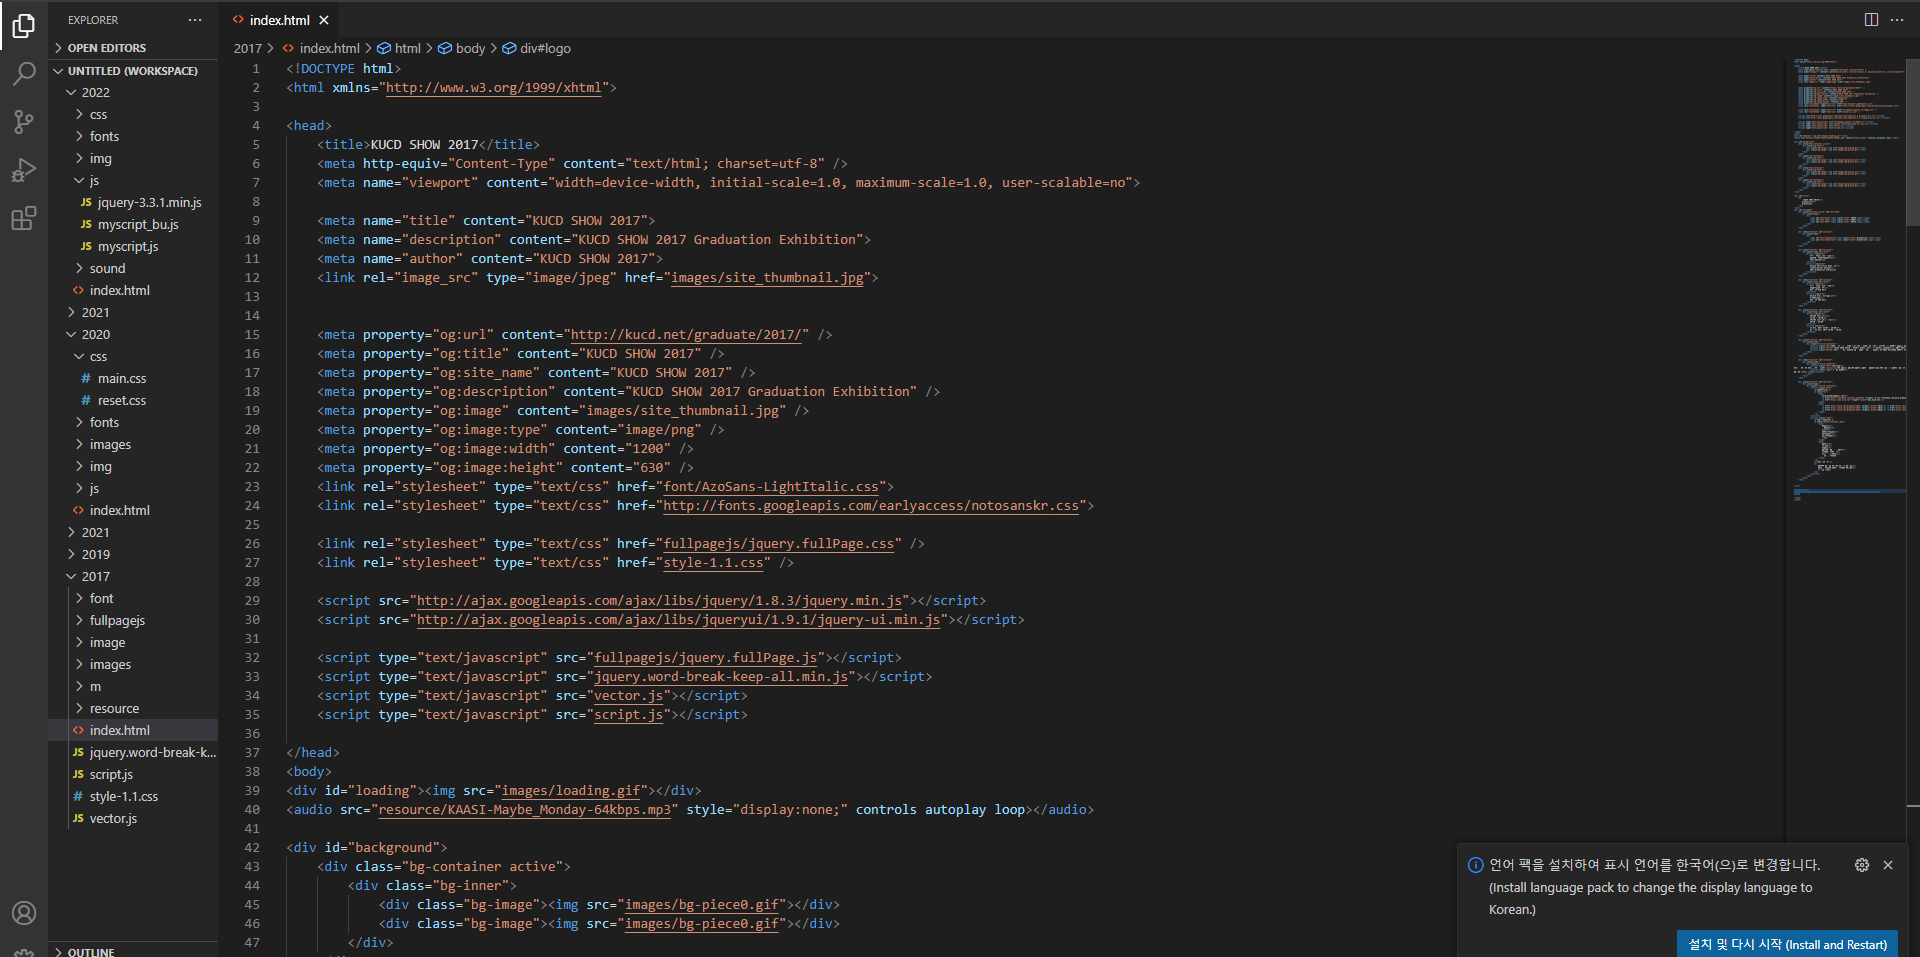This screenshot has height=957, width=1920.
Task: Click line number 38 in gutter
Action: (x=252, y=772)
